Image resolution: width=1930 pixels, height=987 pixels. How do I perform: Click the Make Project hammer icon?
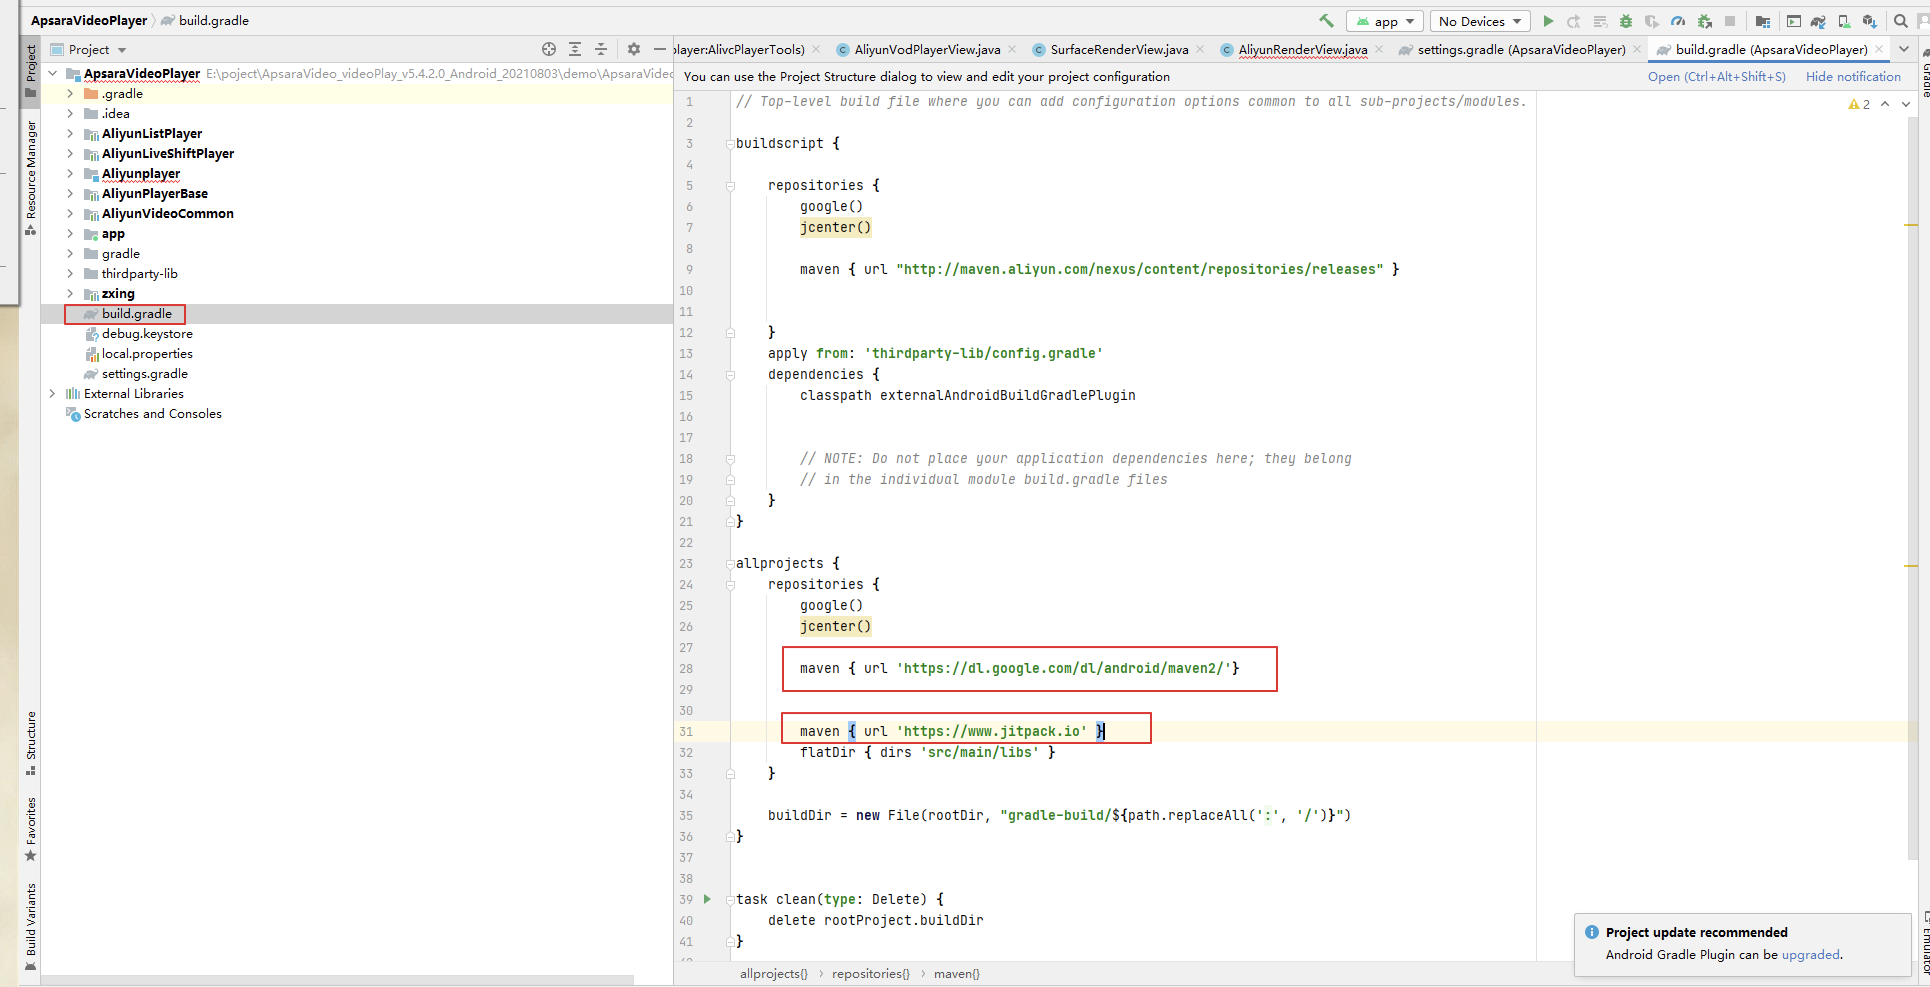click(x=1326, y=21)
